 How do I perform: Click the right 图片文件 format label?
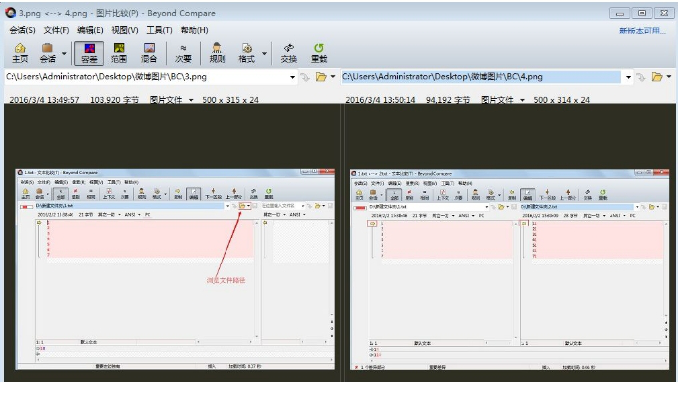coord(497,100)
